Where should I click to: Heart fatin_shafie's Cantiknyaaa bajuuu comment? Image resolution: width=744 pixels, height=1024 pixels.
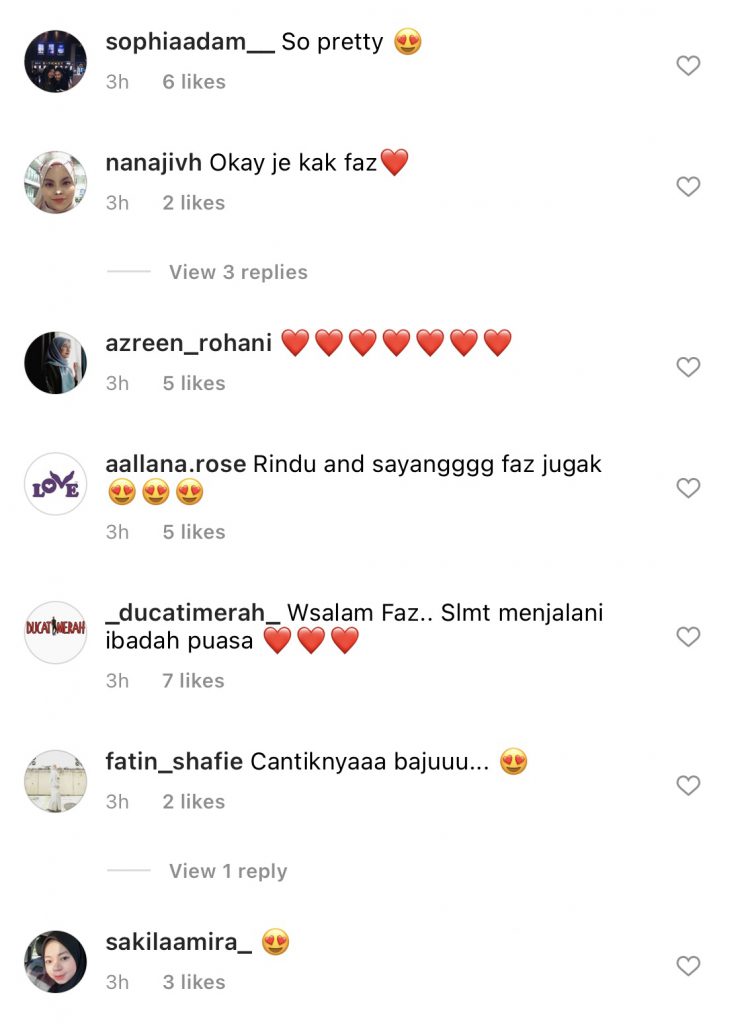pos(688,785)
